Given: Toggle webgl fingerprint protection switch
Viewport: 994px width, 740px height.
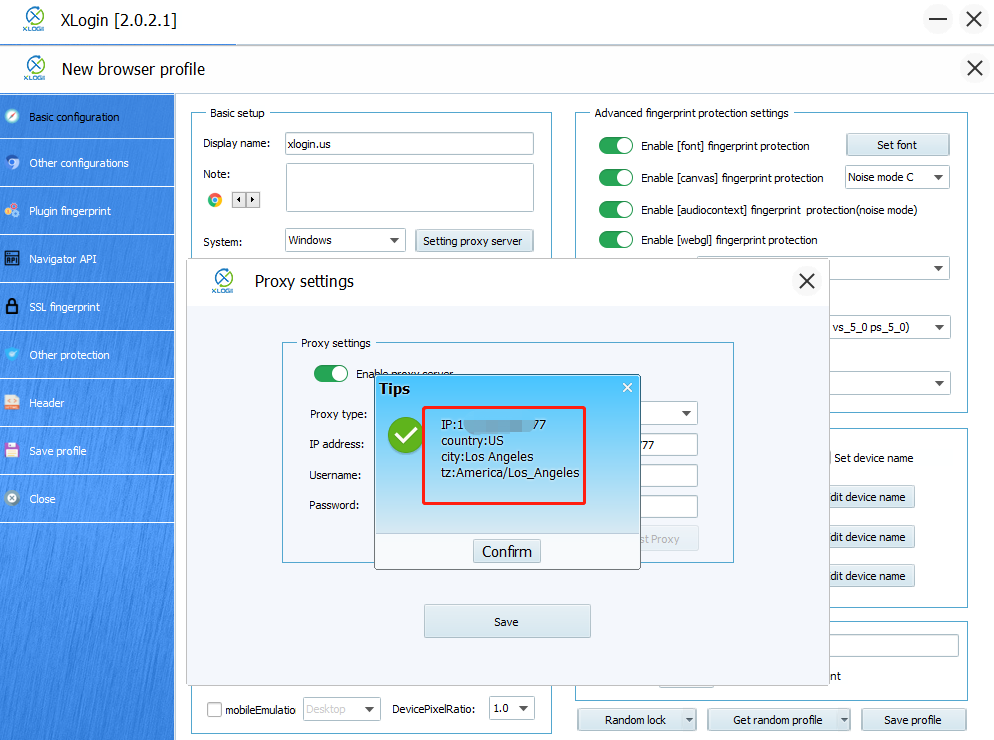Looking at the screenshot, I should (x=616, y=240).
